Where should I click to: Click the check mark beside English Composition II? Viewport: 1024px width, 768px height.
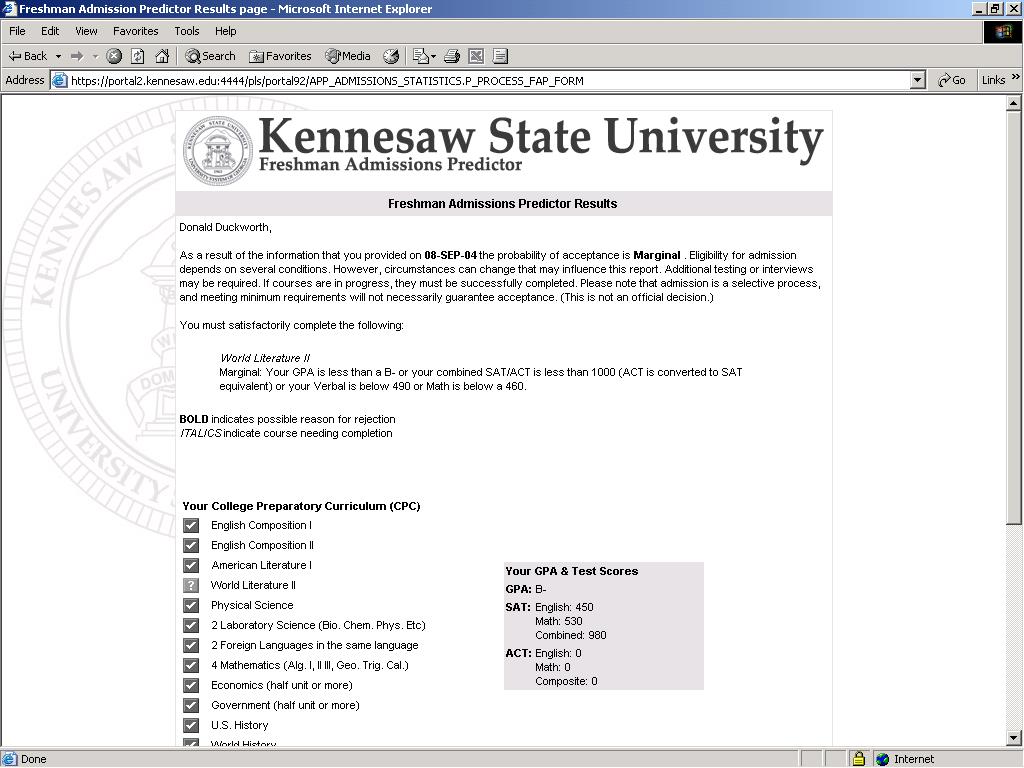coord(191,545)
